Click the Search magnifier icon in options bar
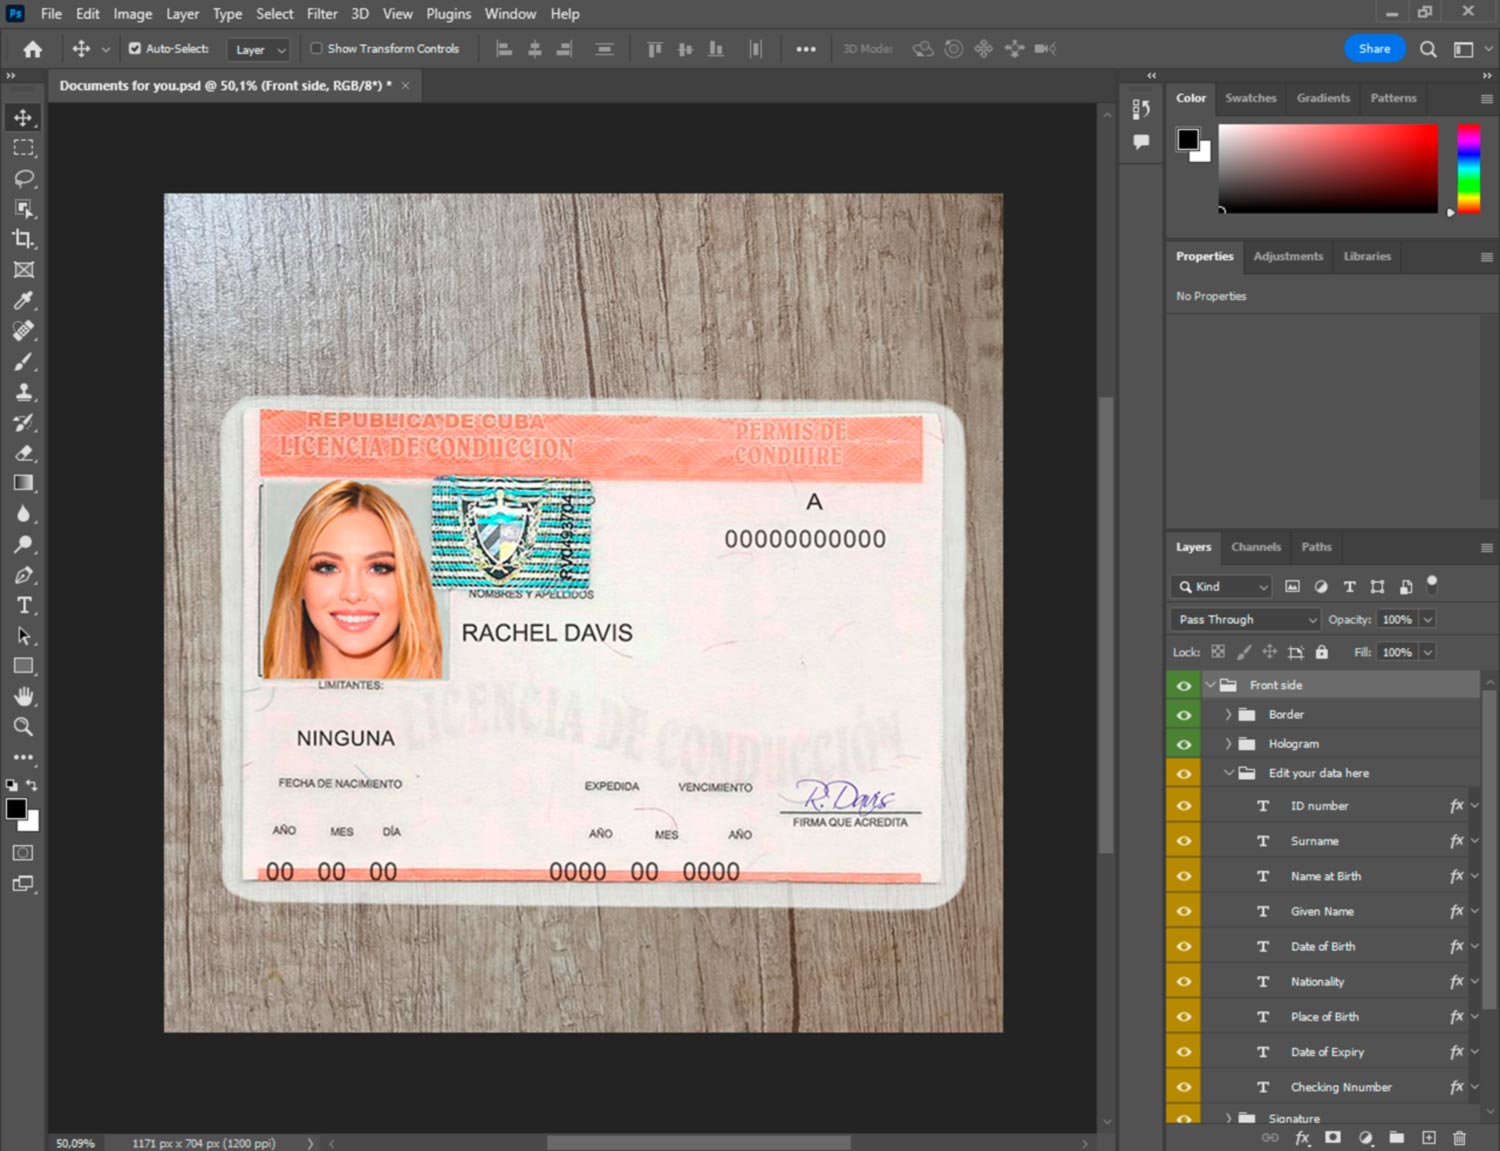The image size is (1500, 1151). click(x=1428, y=49)
